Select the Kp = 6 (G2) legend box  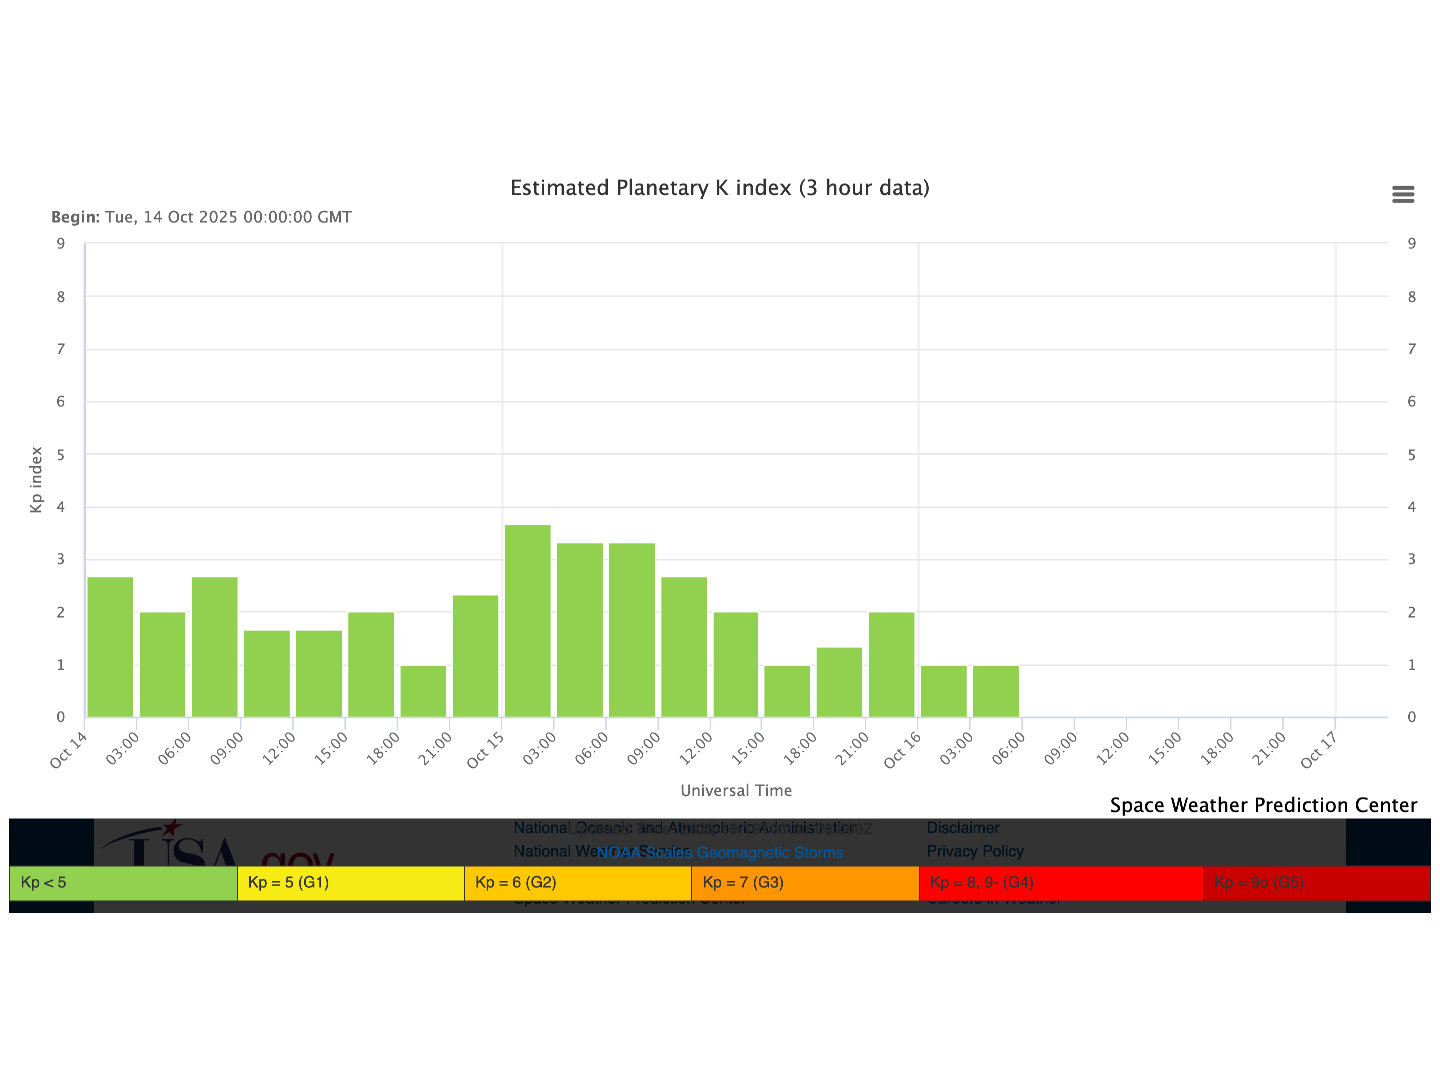click(x=577, y=883)
